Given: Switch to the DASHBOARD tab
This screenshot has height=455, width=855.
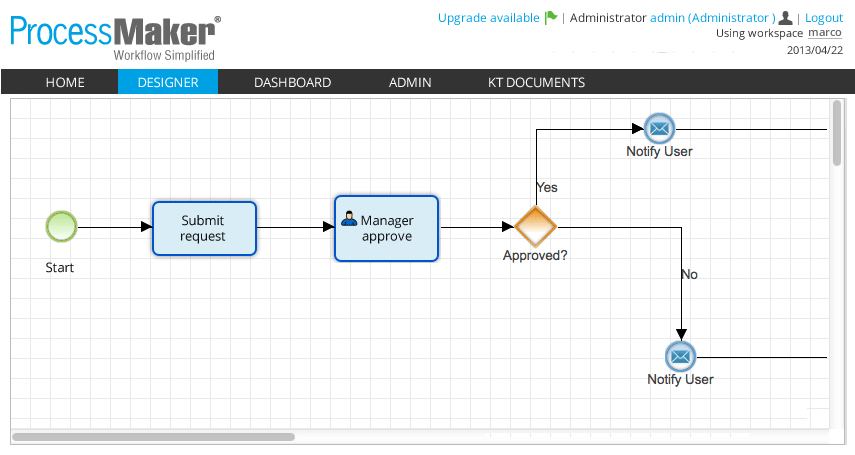Looking at the screenshot, I should click(292, 82).
